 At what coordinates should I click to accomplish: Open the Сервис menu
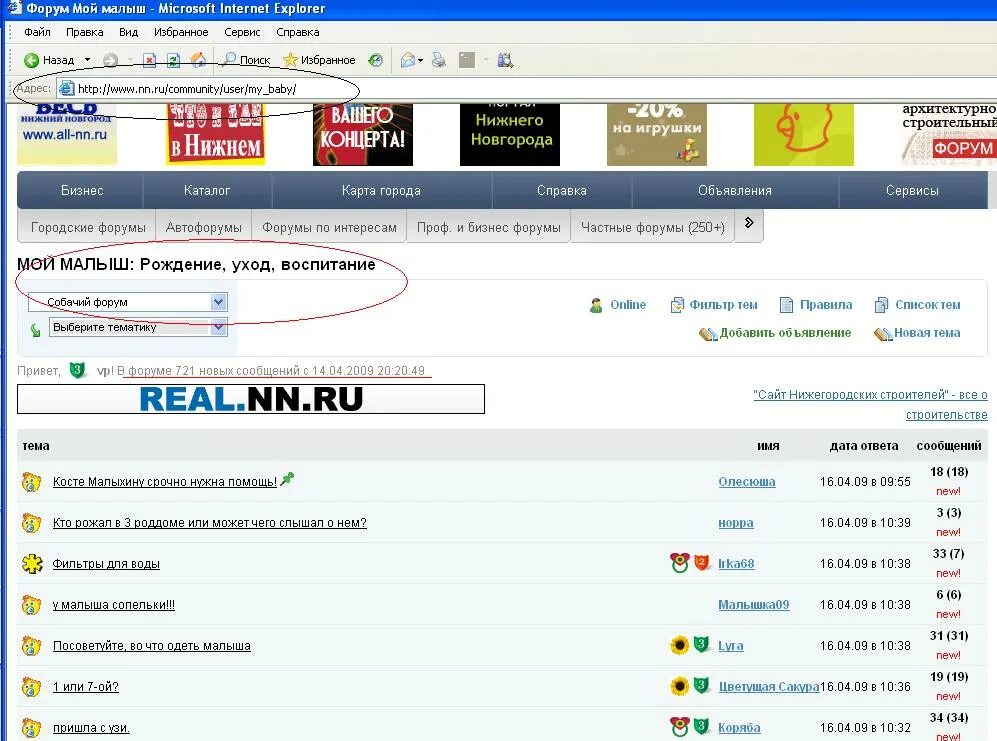coord(242,31)
